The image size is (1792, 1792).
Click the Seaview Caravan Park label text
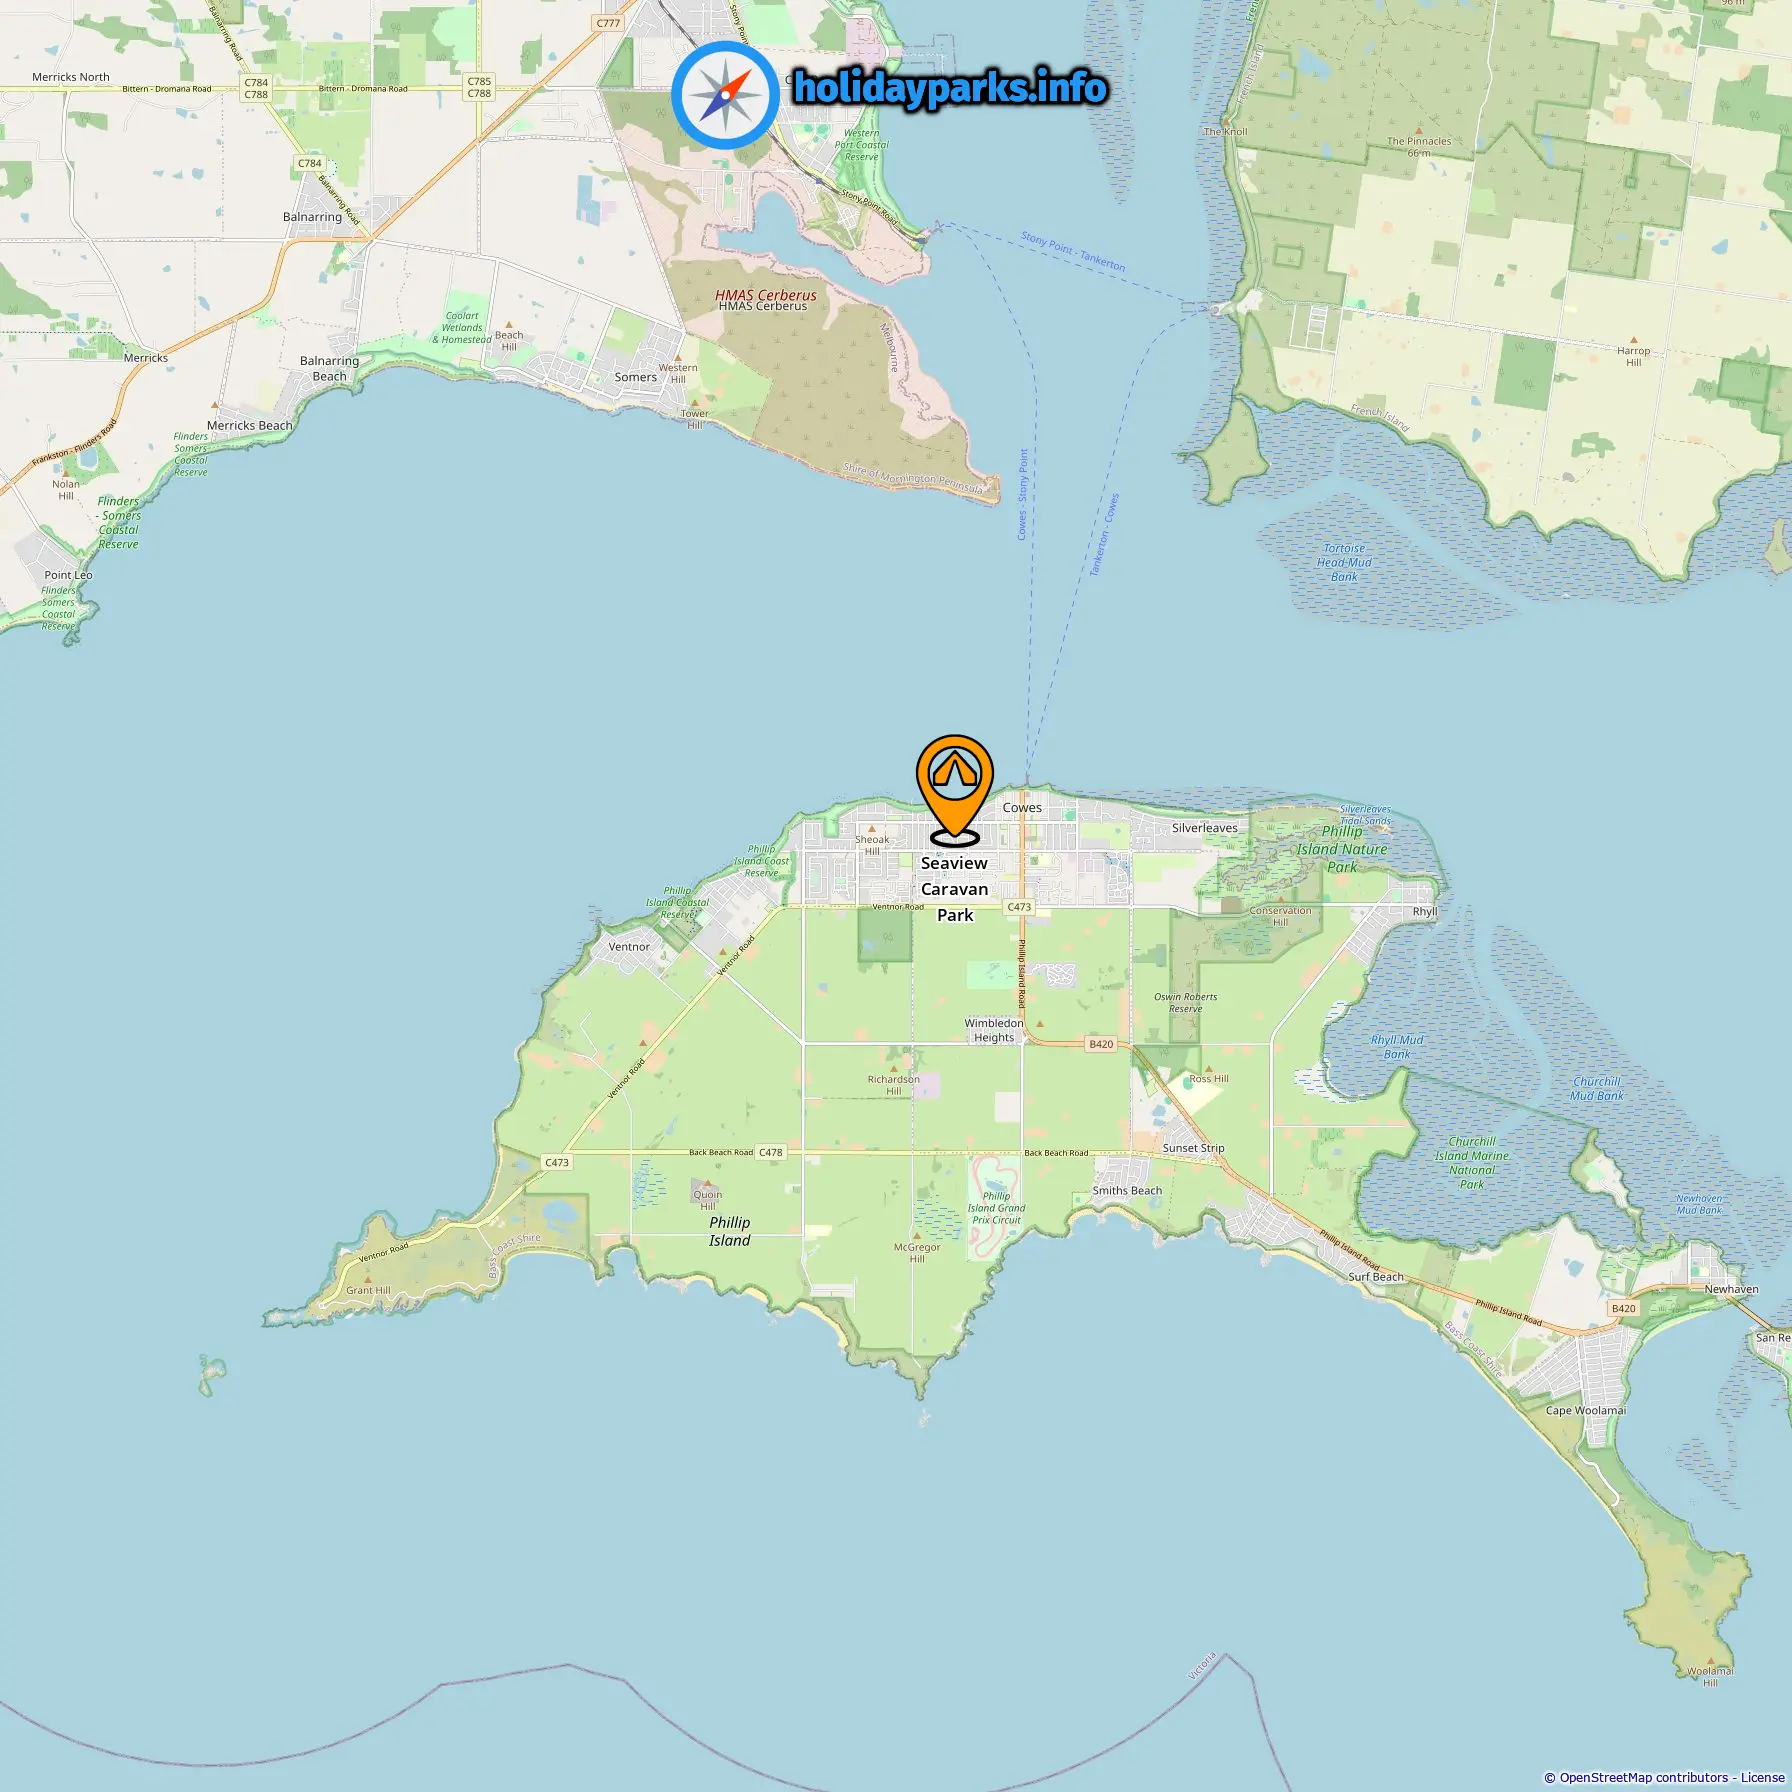955,889
